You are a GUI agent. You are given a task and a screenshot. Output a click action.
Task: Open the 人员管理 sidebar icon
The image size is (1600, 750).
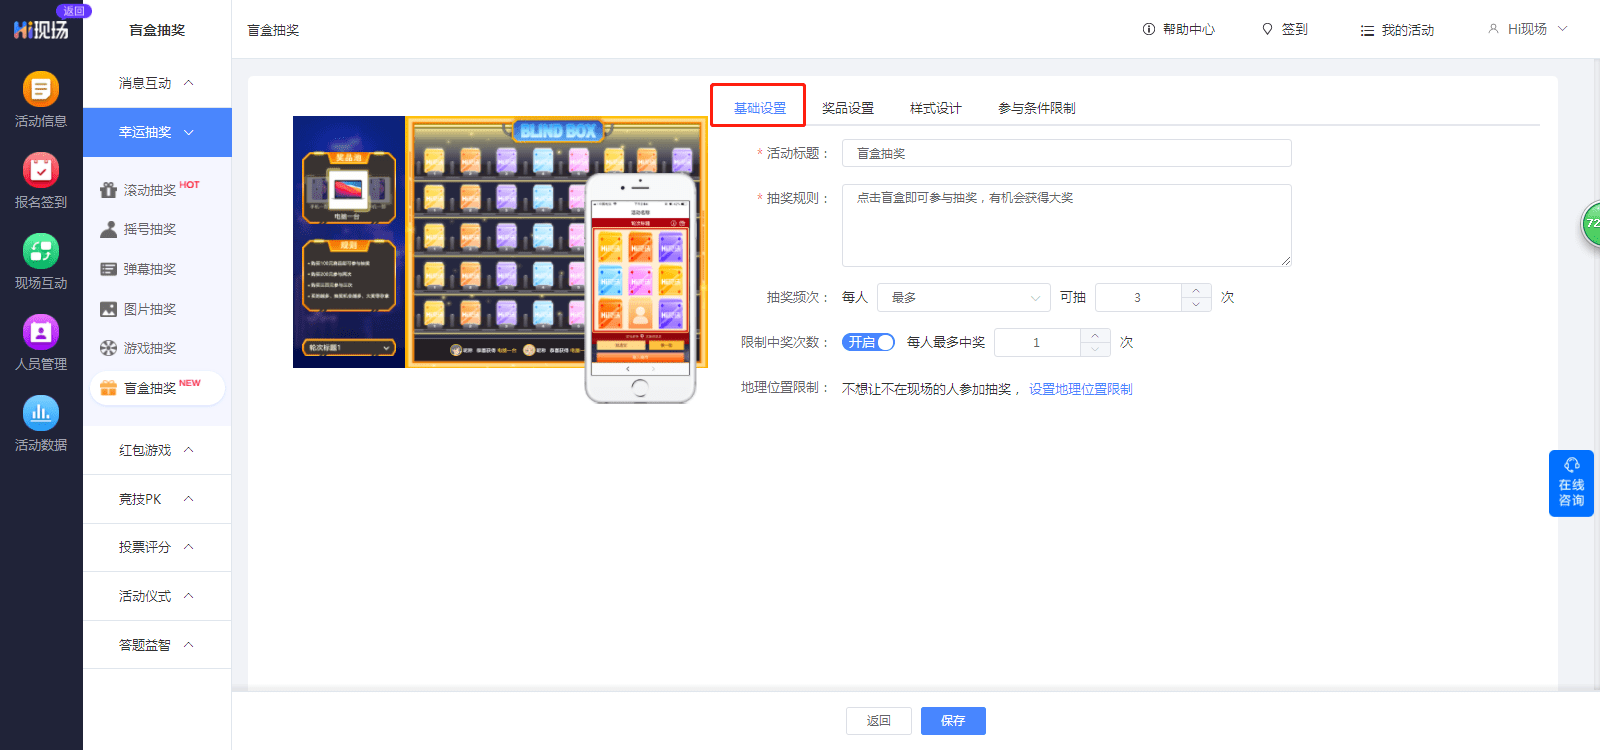coord(41,332)
